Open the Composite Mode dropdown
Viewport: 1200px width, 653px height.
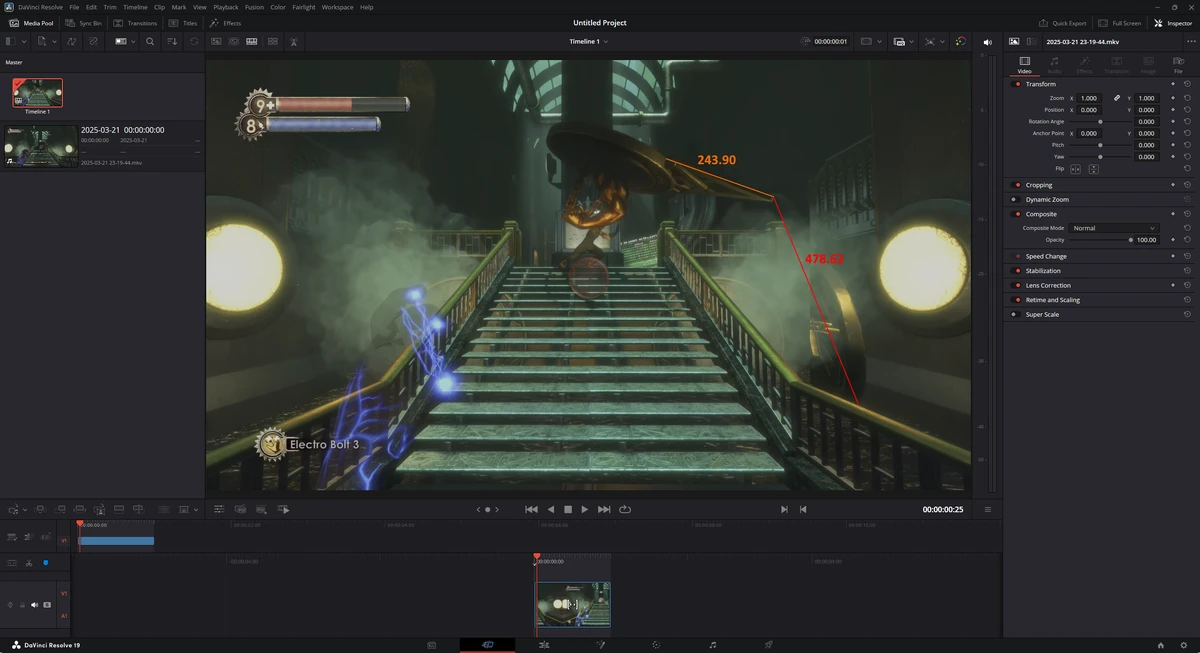1113,228
